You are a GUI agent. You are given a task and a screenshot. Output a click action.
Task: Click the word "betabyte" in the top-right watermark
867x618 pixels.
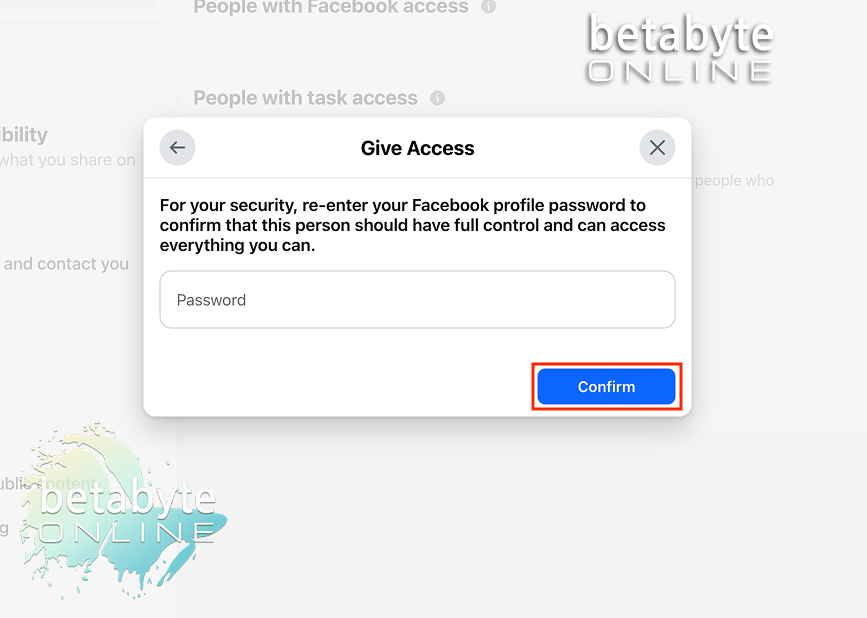coord(679,36)
